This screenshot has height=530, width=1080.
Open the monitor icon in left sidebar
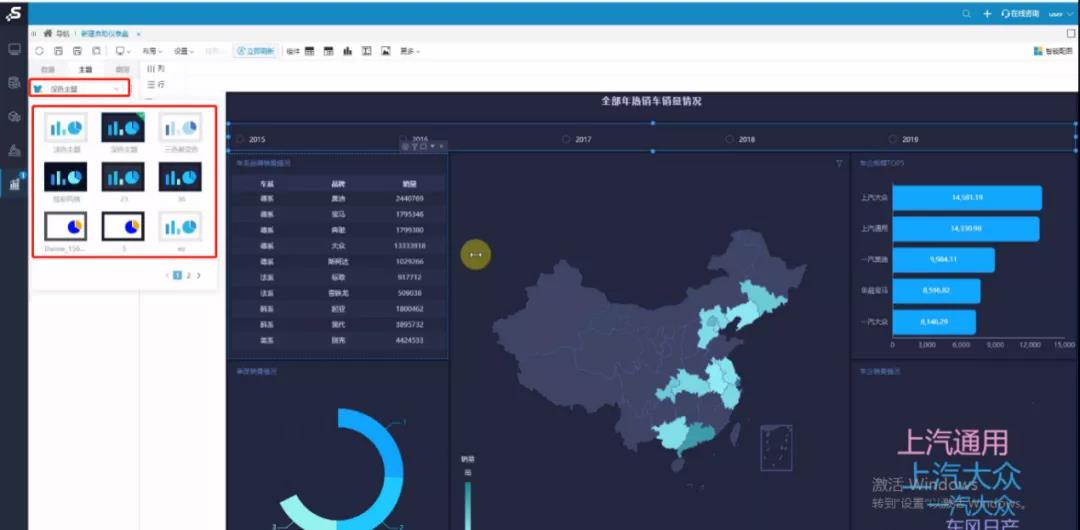(x=14, y=50)
